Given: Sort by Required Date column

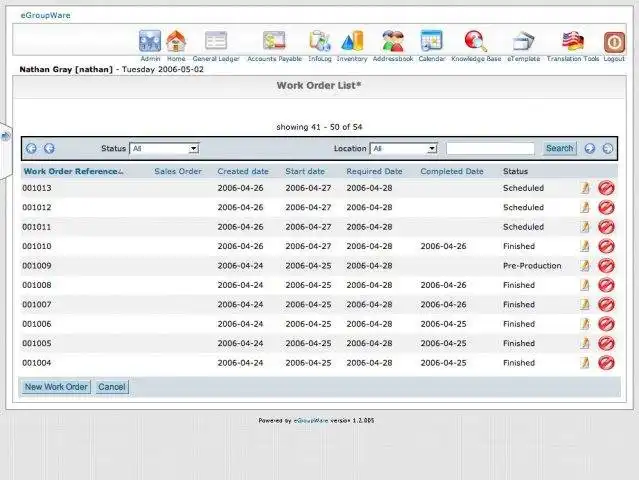Looking at the screenshot, I should [x=374, y=172].
